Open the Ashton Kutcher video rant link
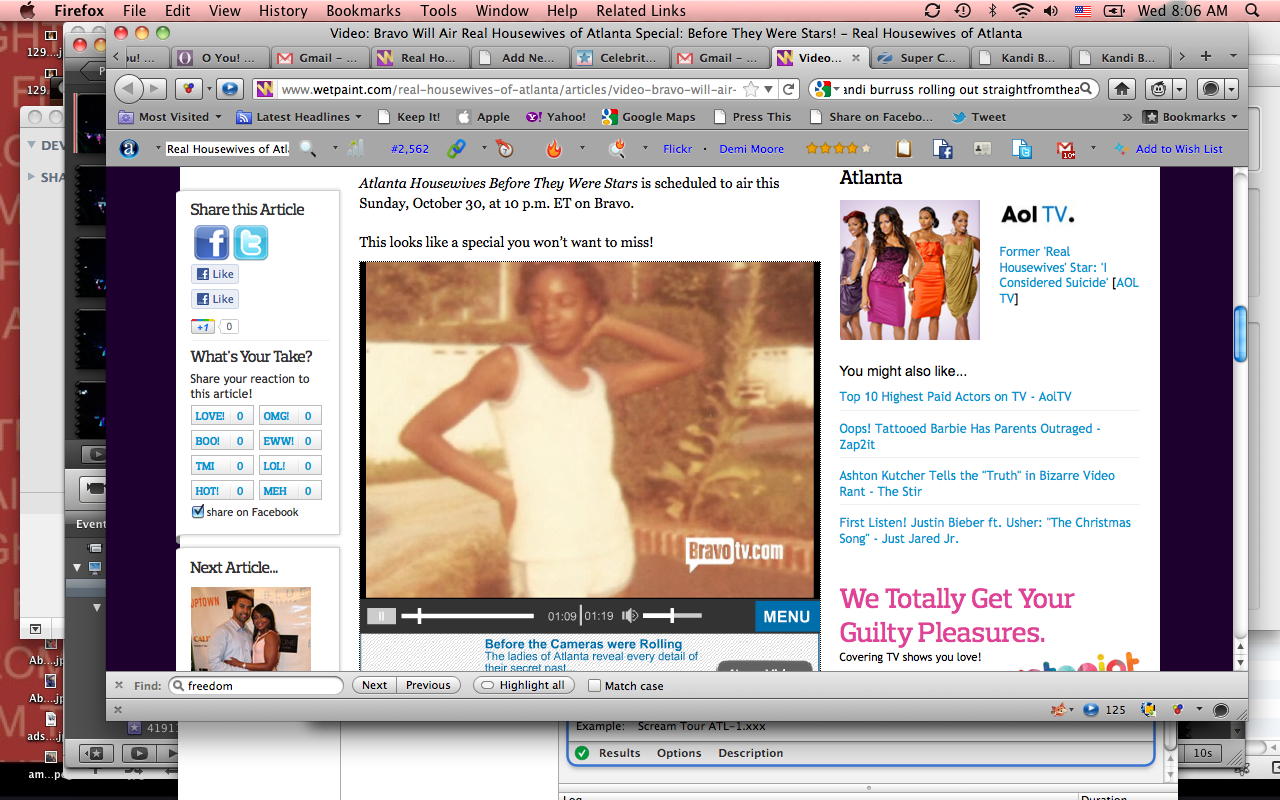 tap(976, 483)
